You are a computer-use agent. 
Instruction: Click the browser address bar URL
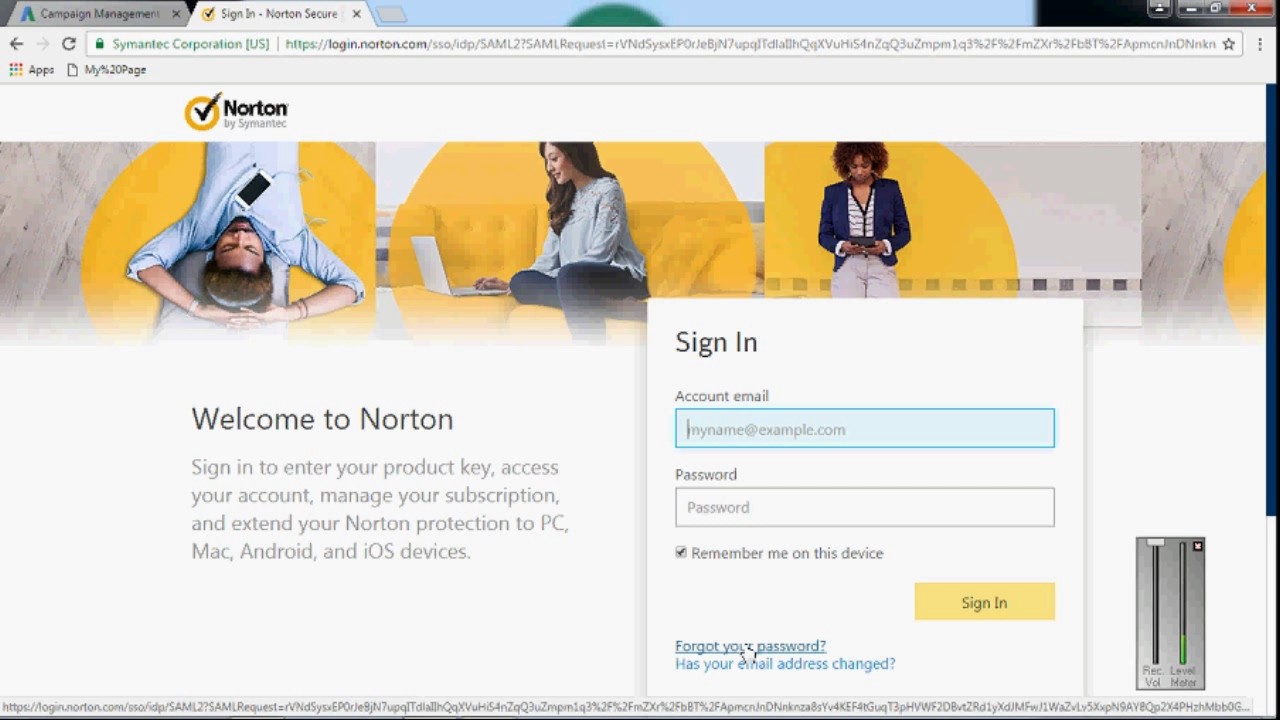750,44
